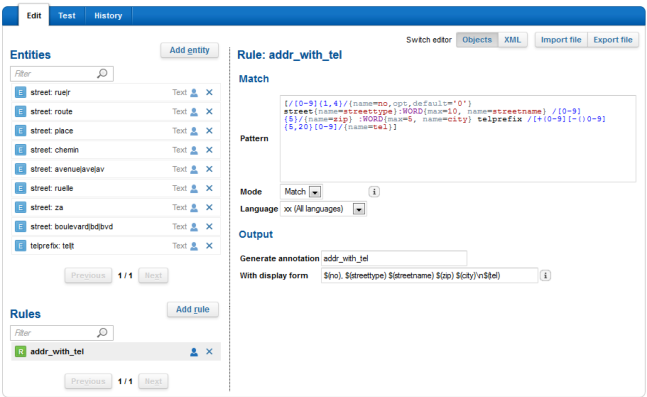This screenshot has width=647, height=397.
Task: Click user icon for 'street: boulevard|bd|bvd'
Action: (194, 227)
